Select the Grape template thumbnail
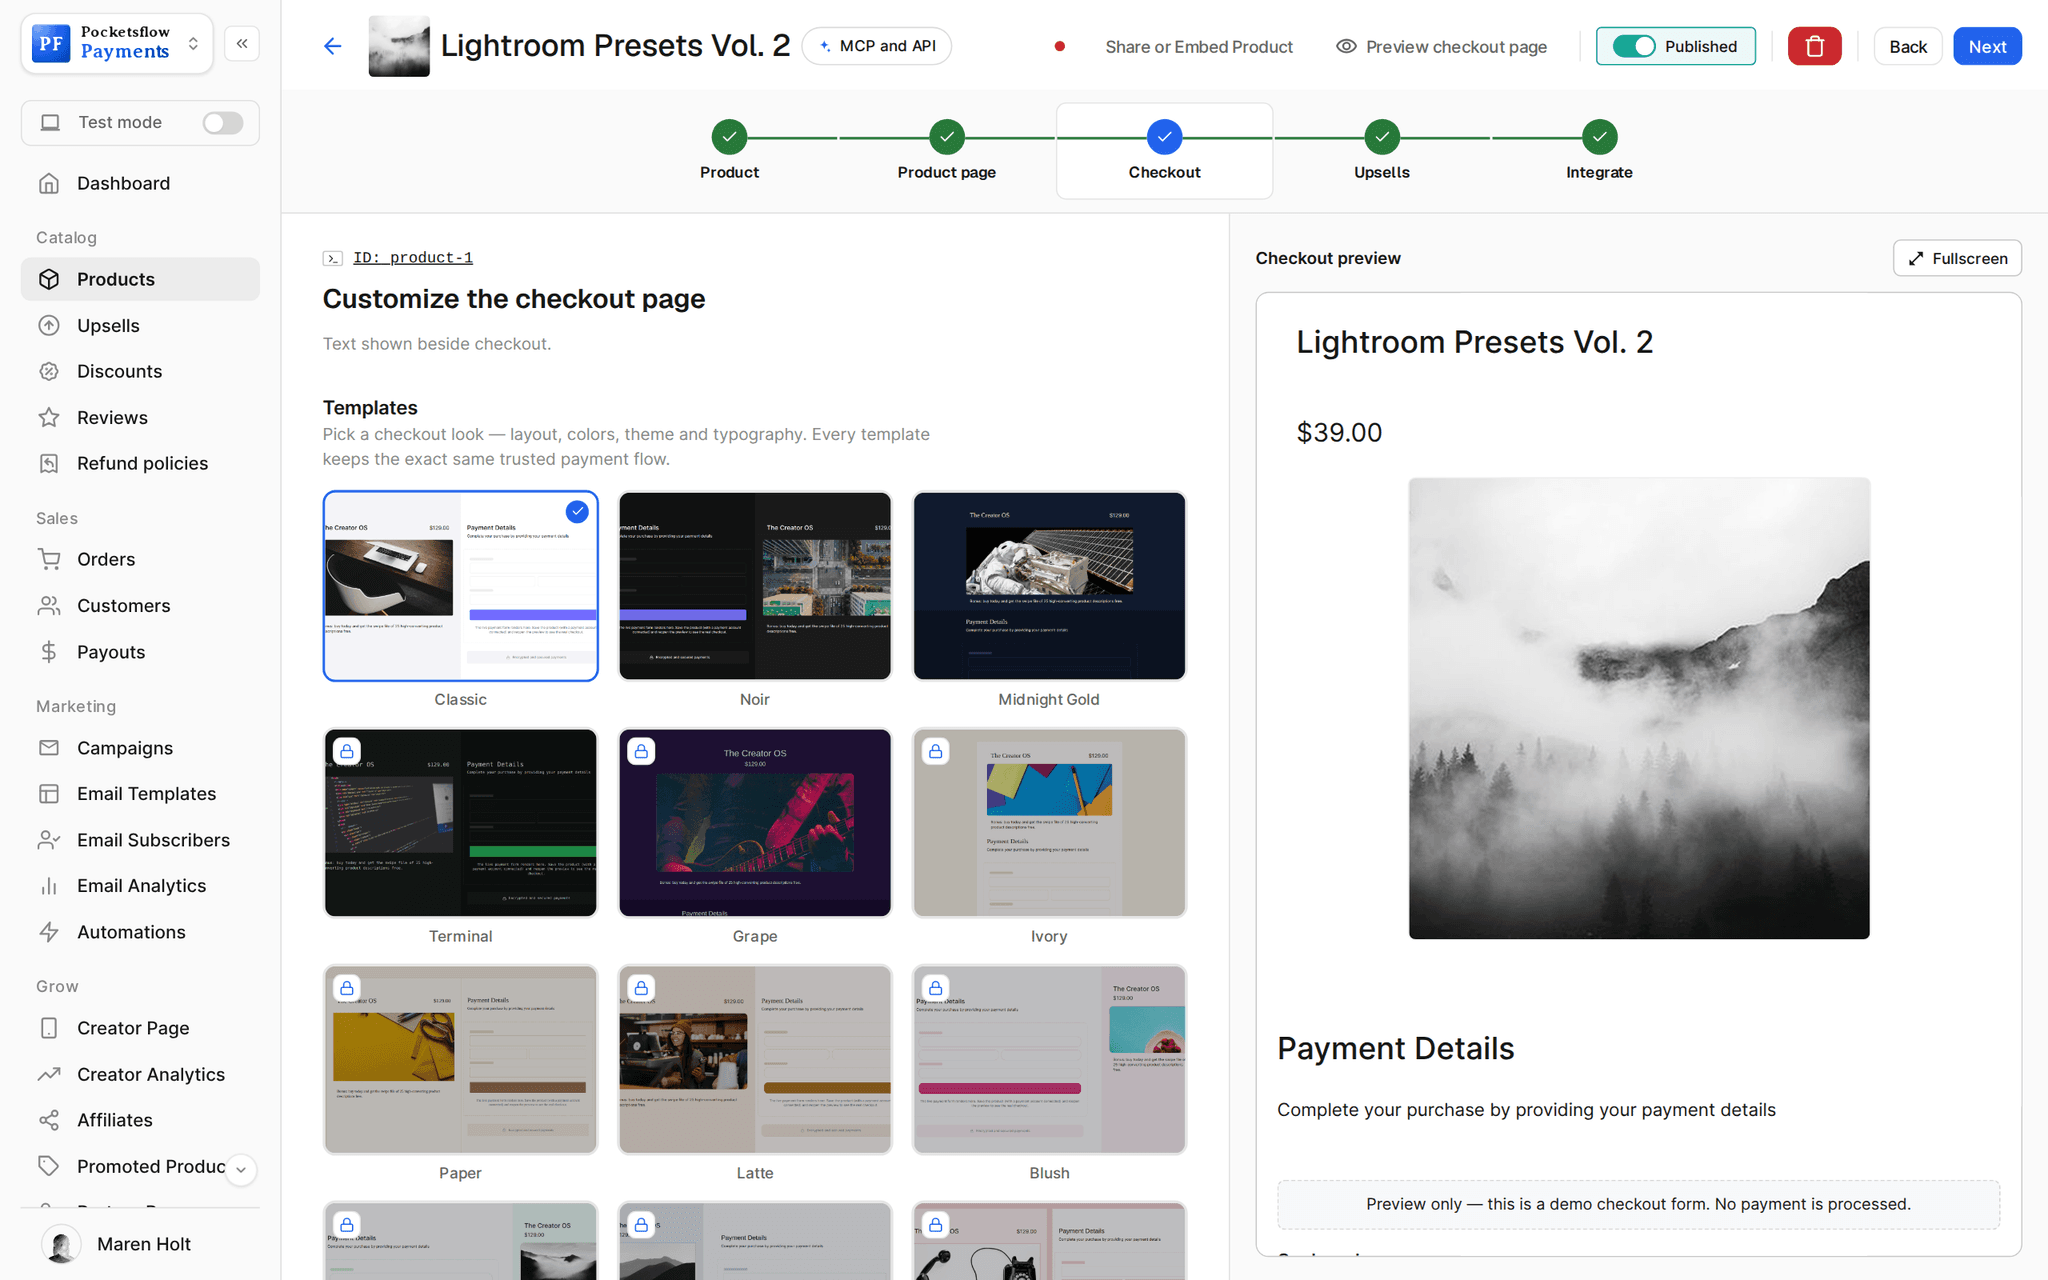 (x=755, y=822)
